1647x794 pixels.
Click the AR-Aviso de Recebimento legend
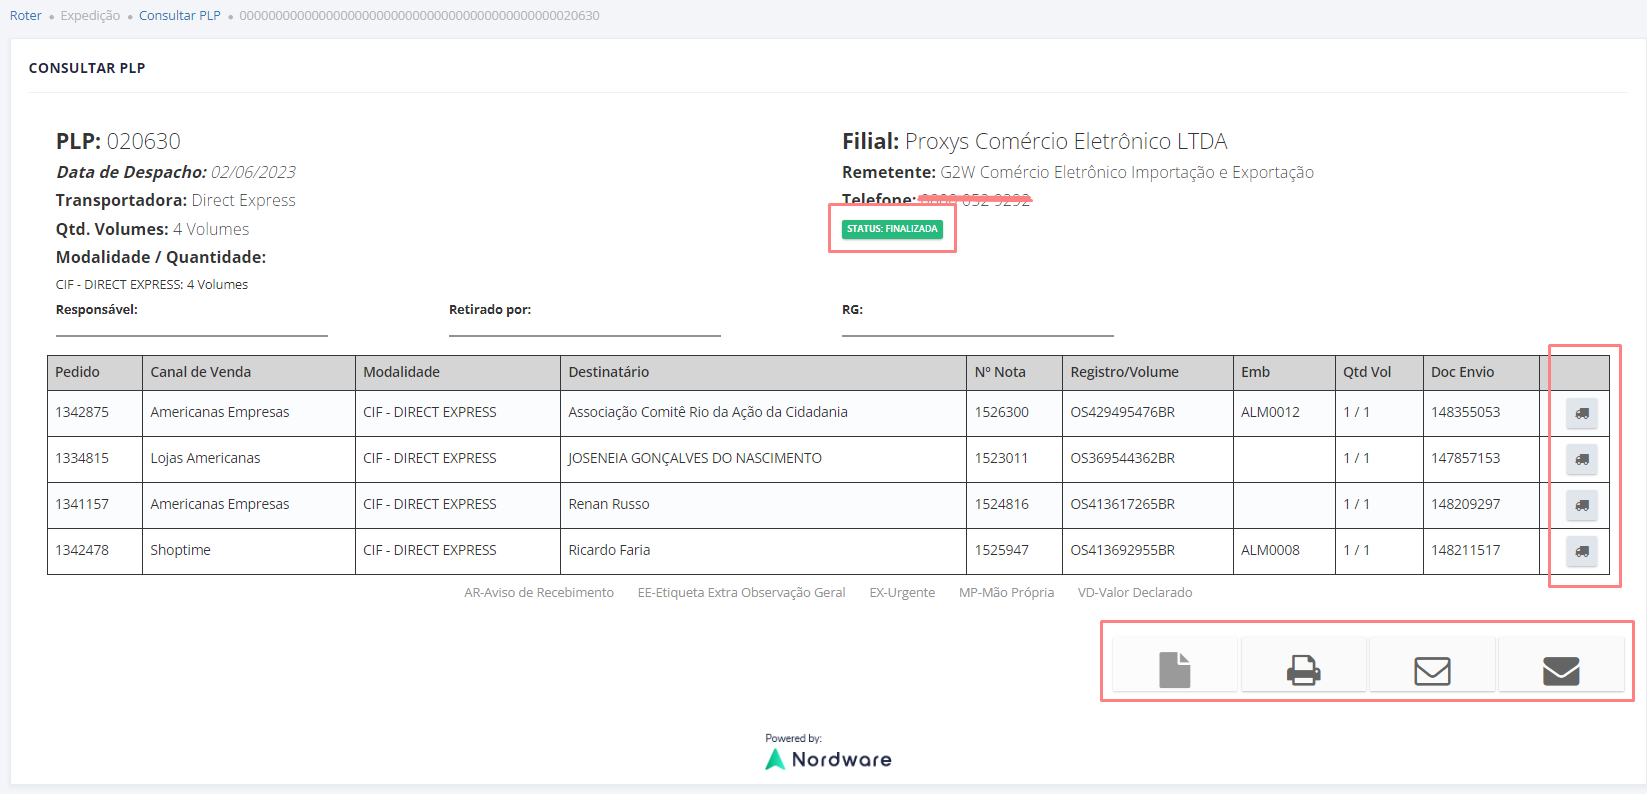click(x=539, y=593)
